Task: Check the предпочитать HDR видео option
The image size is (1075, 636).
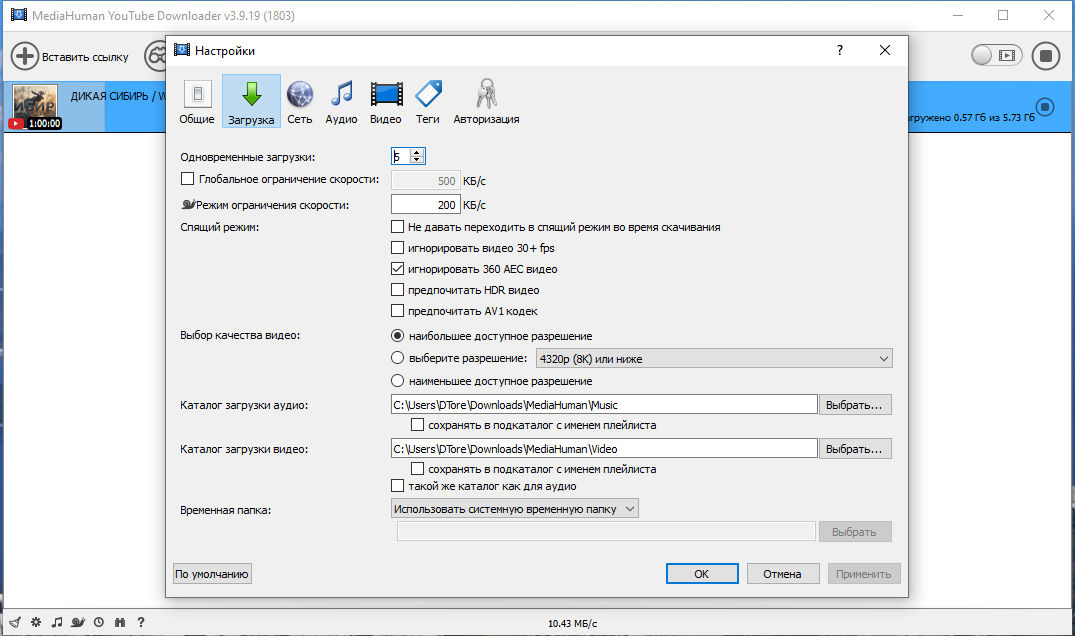Action: pos(398,290)
